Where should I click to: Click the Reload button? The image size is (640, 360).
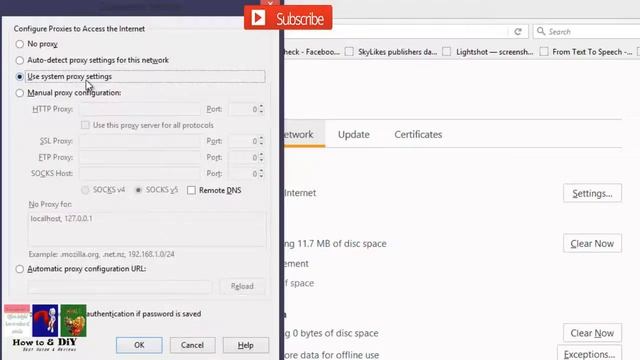click(242, 287)
